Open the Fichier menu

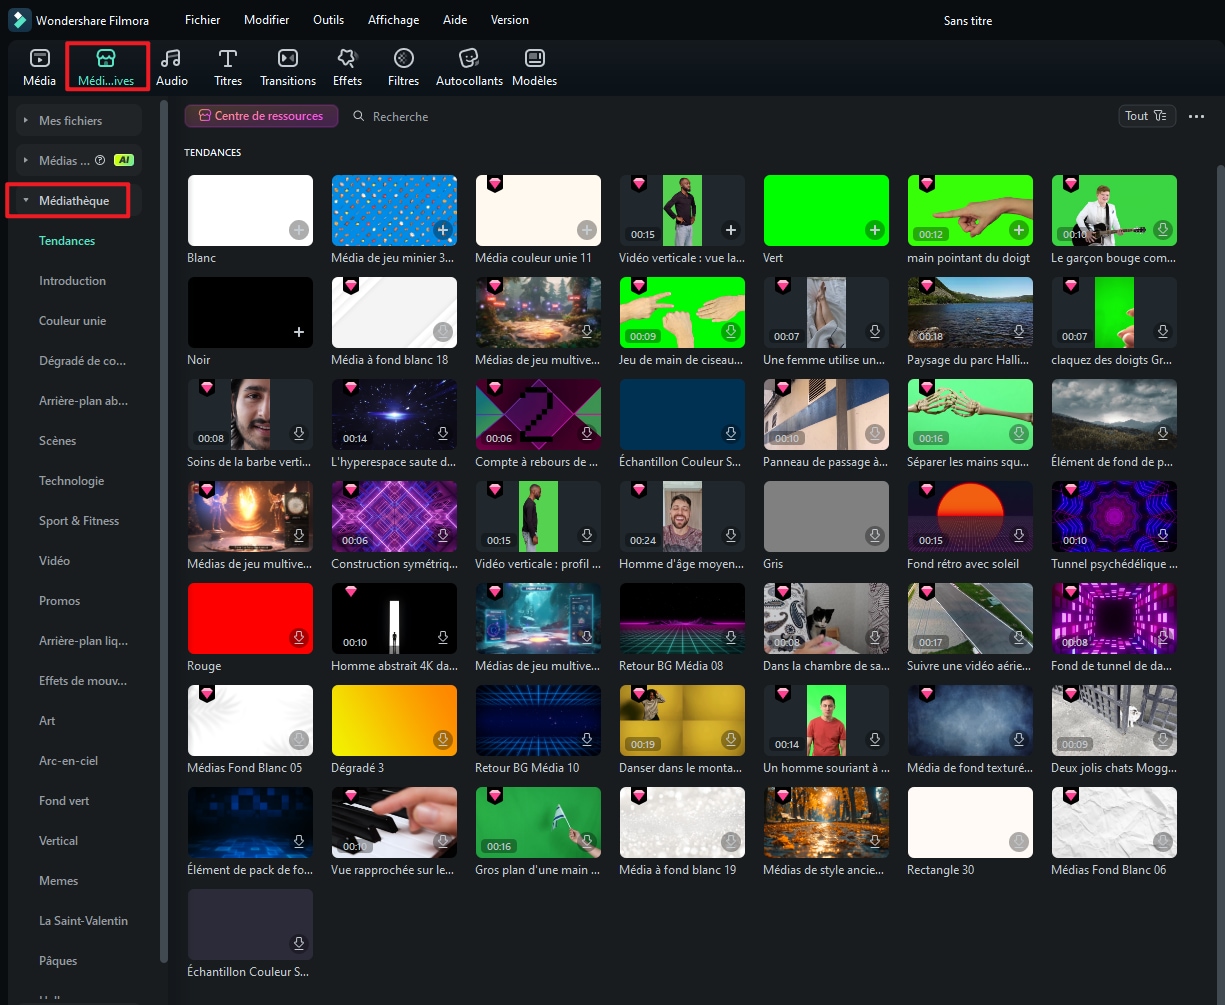click(x=203, y=20)
